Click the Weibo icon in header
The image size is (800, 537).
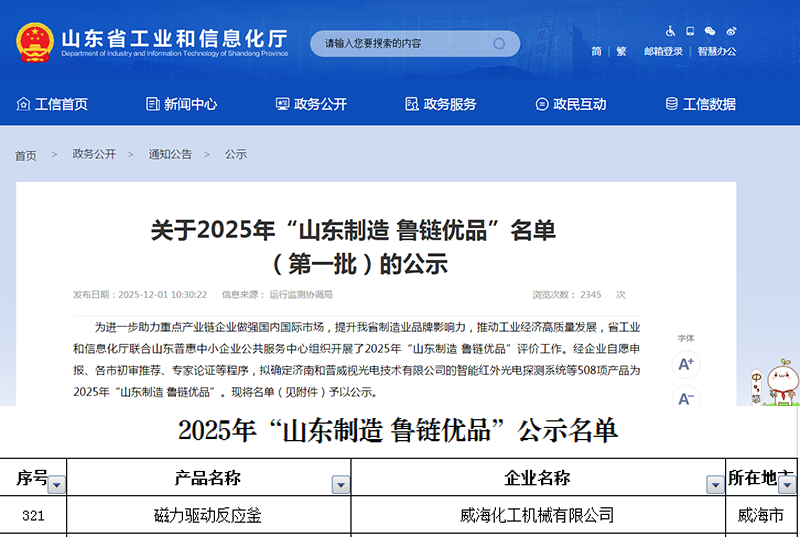[x=731, y=31]
